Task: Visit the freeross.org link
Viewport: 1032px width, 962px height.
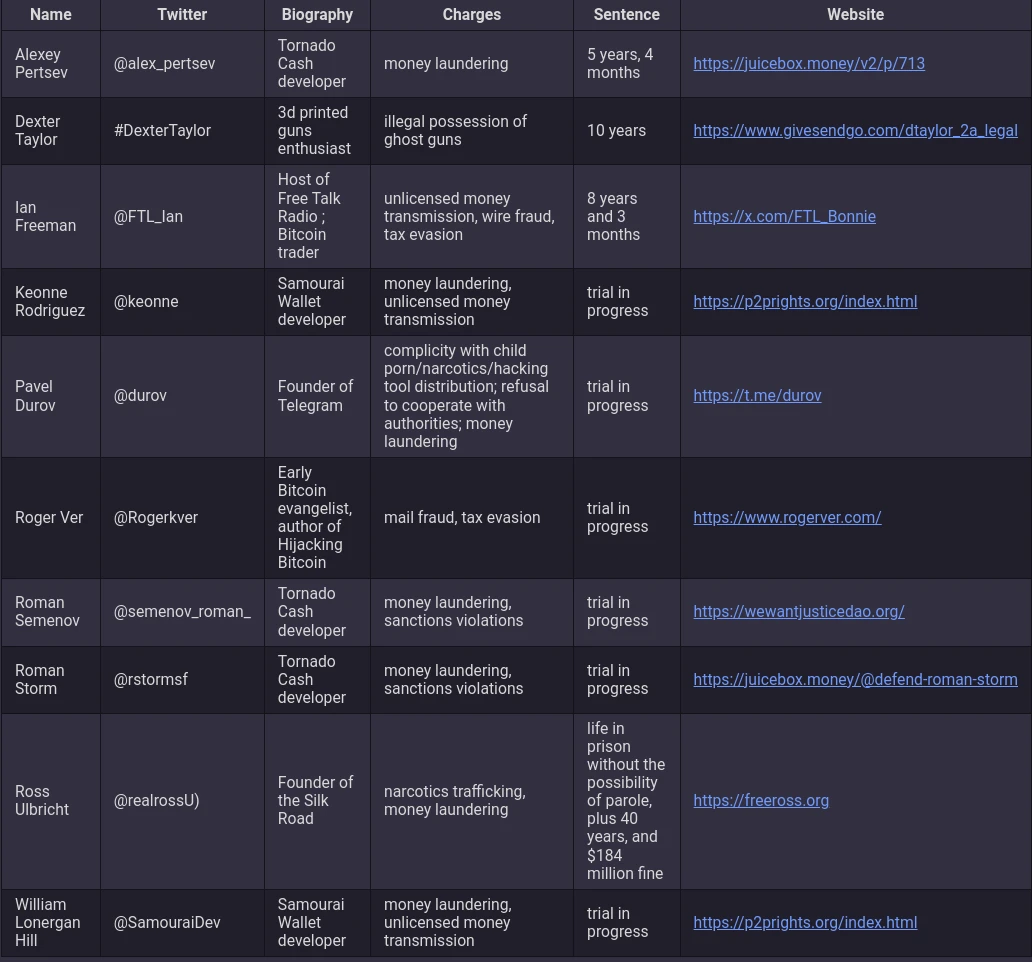Action: [760, 801]
